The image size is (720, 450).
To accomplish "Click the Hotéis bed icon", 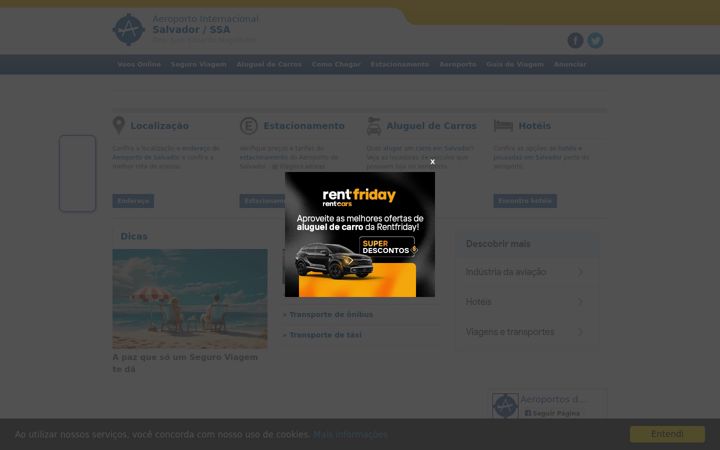I will coord(503,125).
